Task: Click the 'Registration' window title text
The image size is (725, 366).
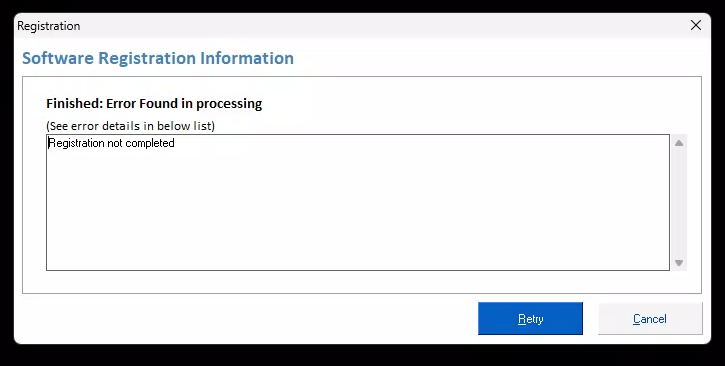Action: (49, 26)
